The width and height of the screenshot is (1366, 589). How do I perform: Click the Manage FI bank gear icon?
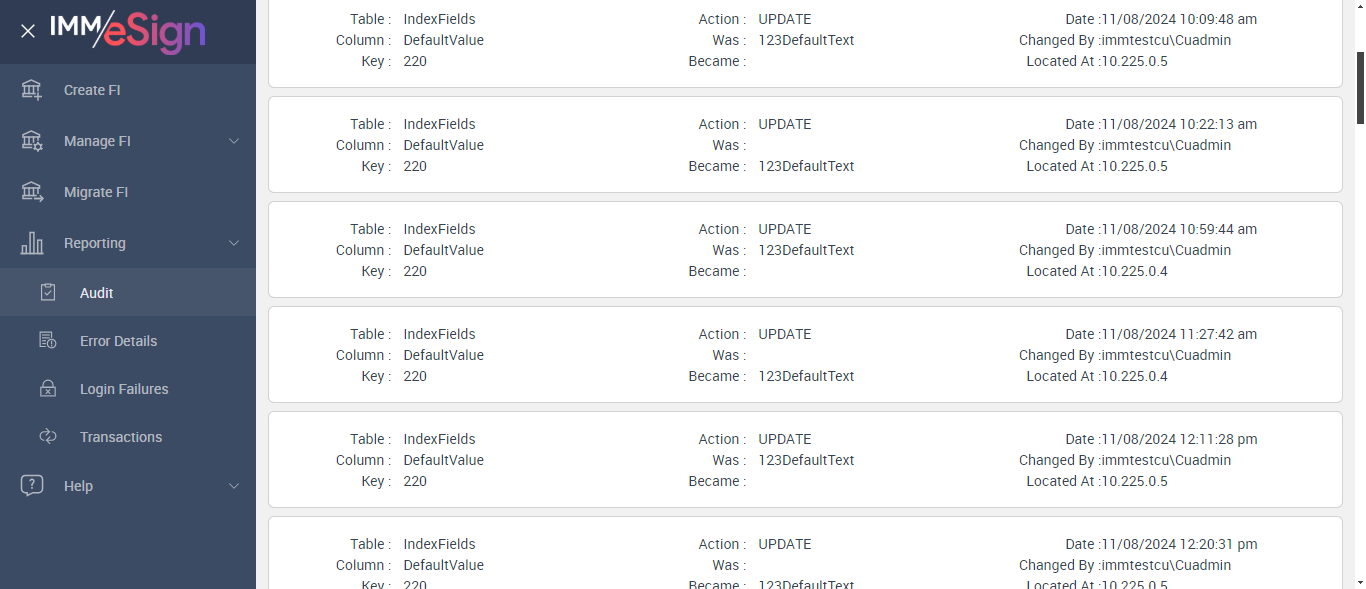pyautogui.click(x=32, y=141)
